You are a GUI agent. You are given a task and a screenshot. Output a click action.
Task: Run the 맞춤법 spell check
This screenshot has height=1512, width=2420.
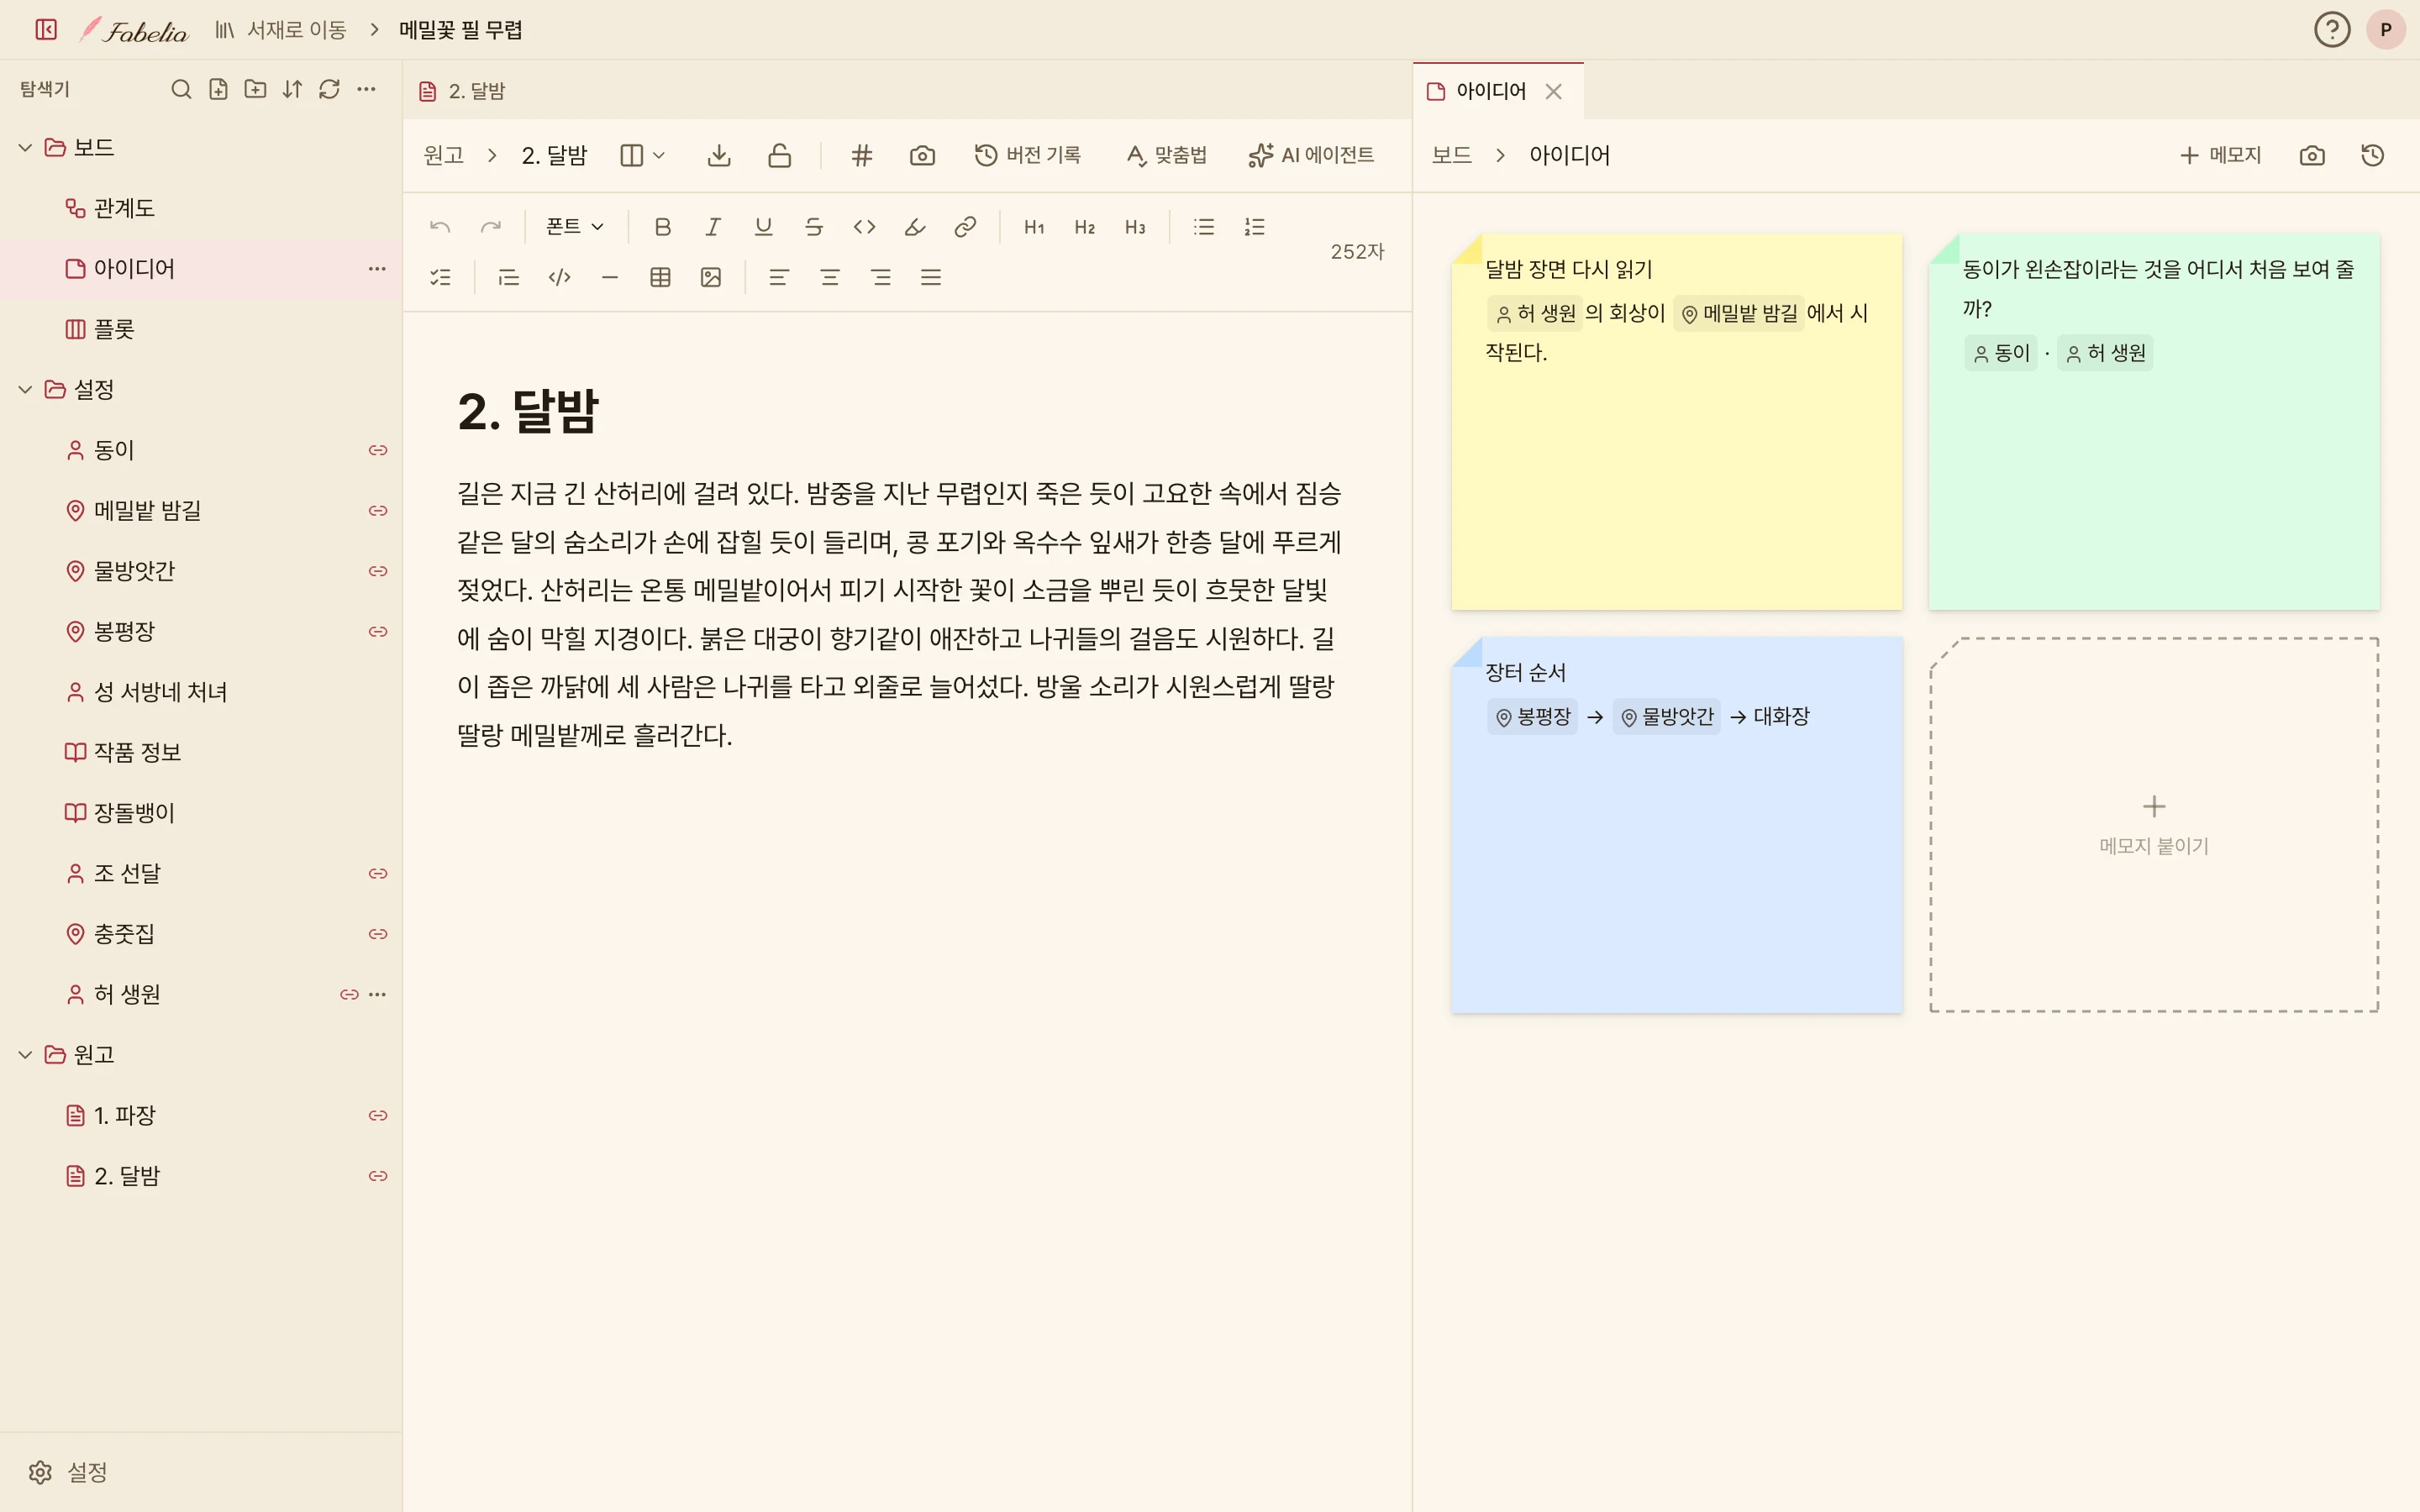tap(1166, 155)
